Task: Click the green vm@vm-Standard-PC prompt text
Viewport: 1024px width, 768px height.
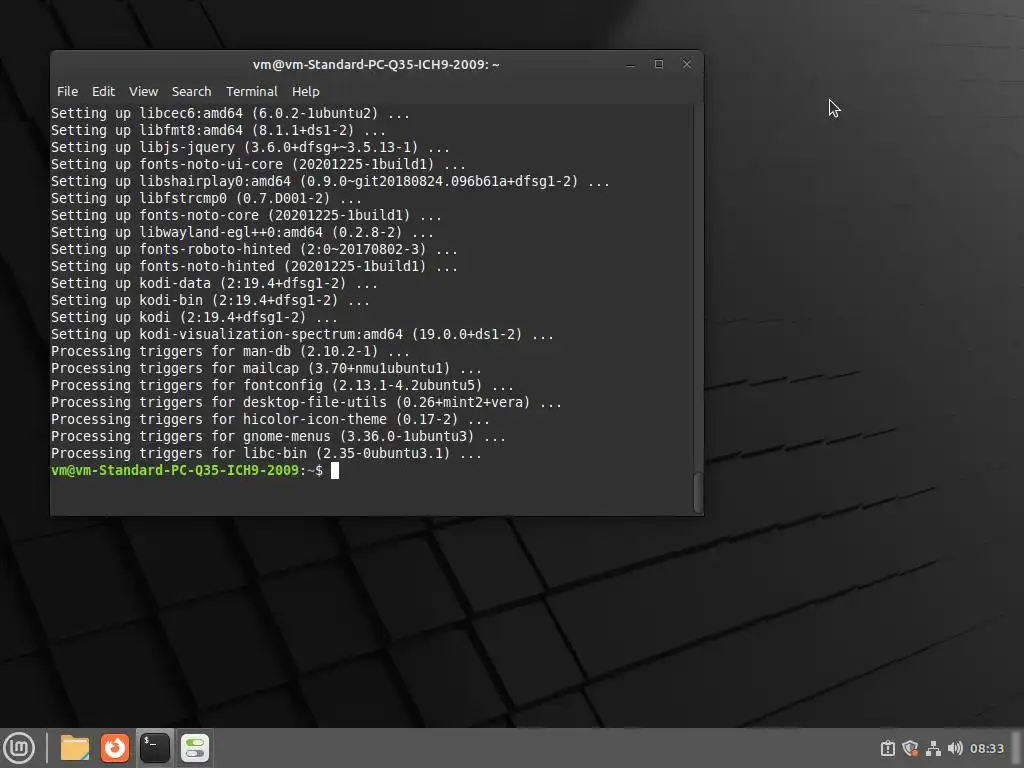Action: coord(175,470)
